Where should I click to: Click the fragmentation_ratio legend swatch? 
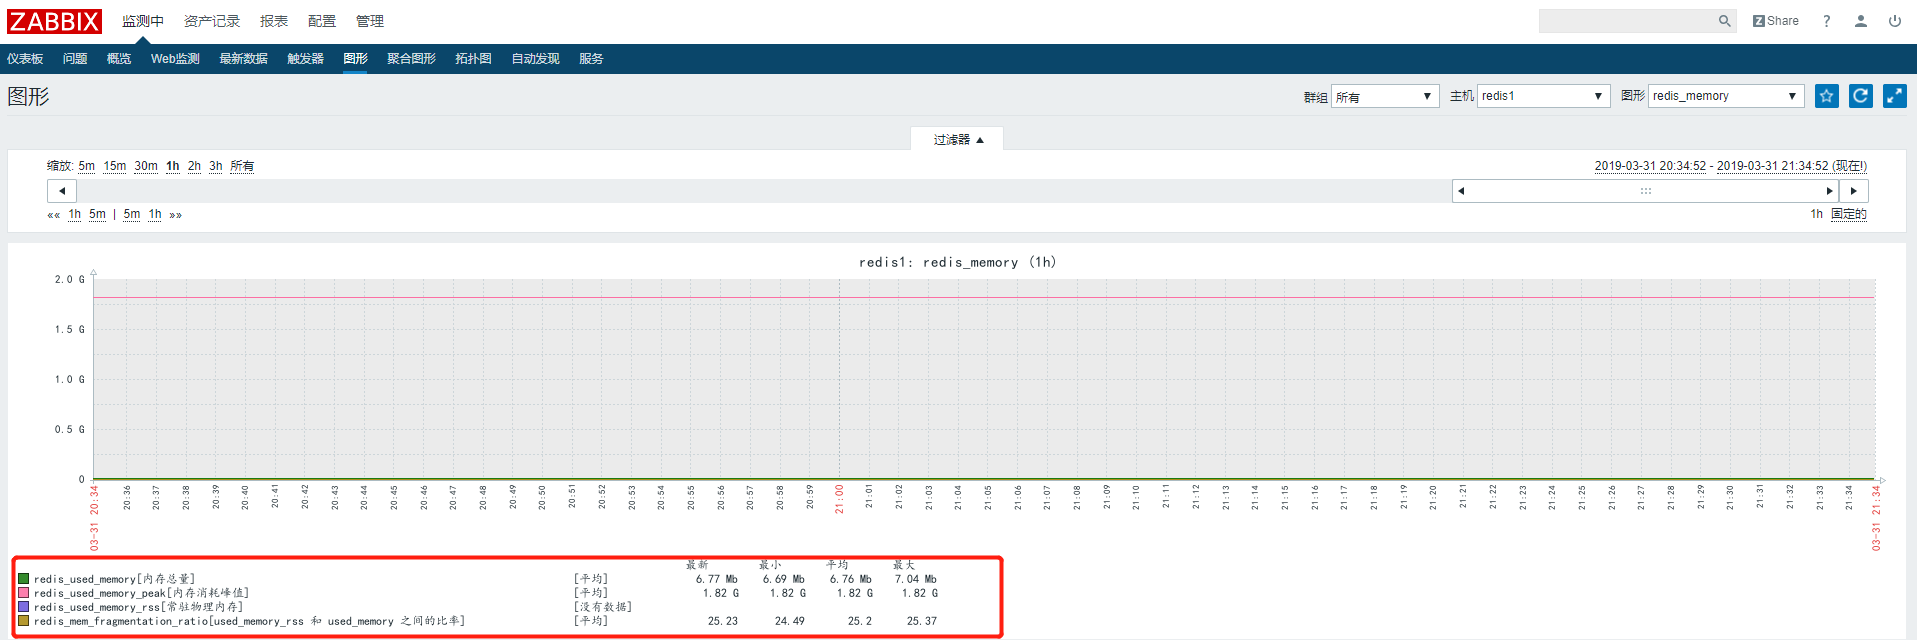click(x=24, y=621)
